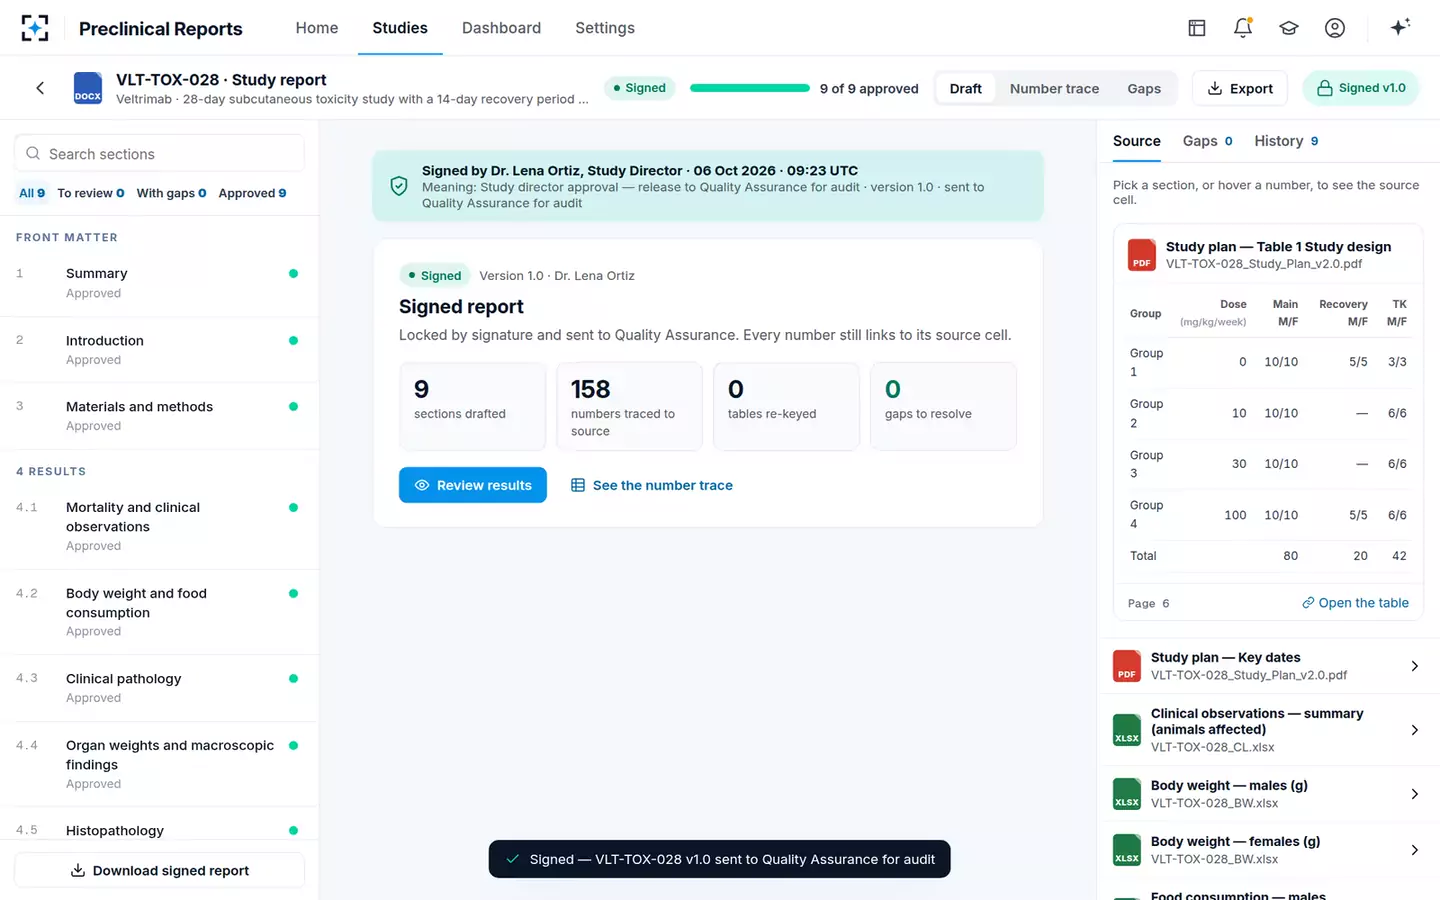Expand Body weight males source

1414,794
